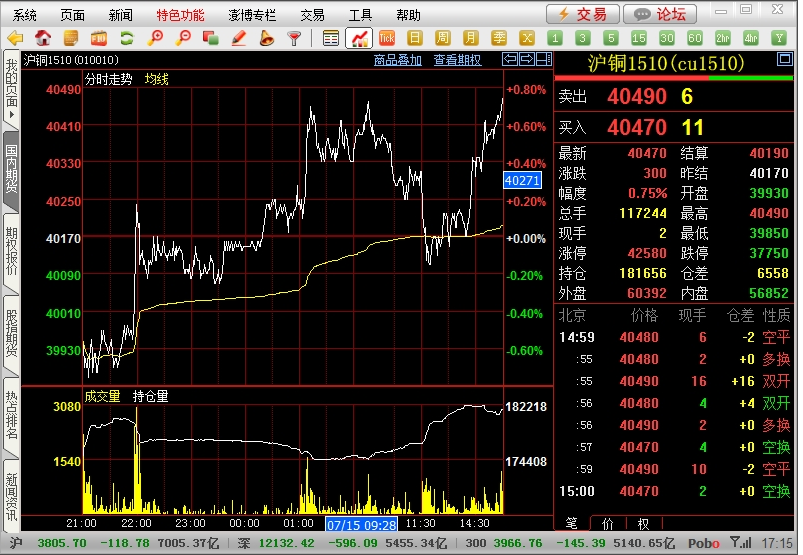Switch to the 笔 tab
Viewport: 803px width, 555px height.
[x=572, y=523]
